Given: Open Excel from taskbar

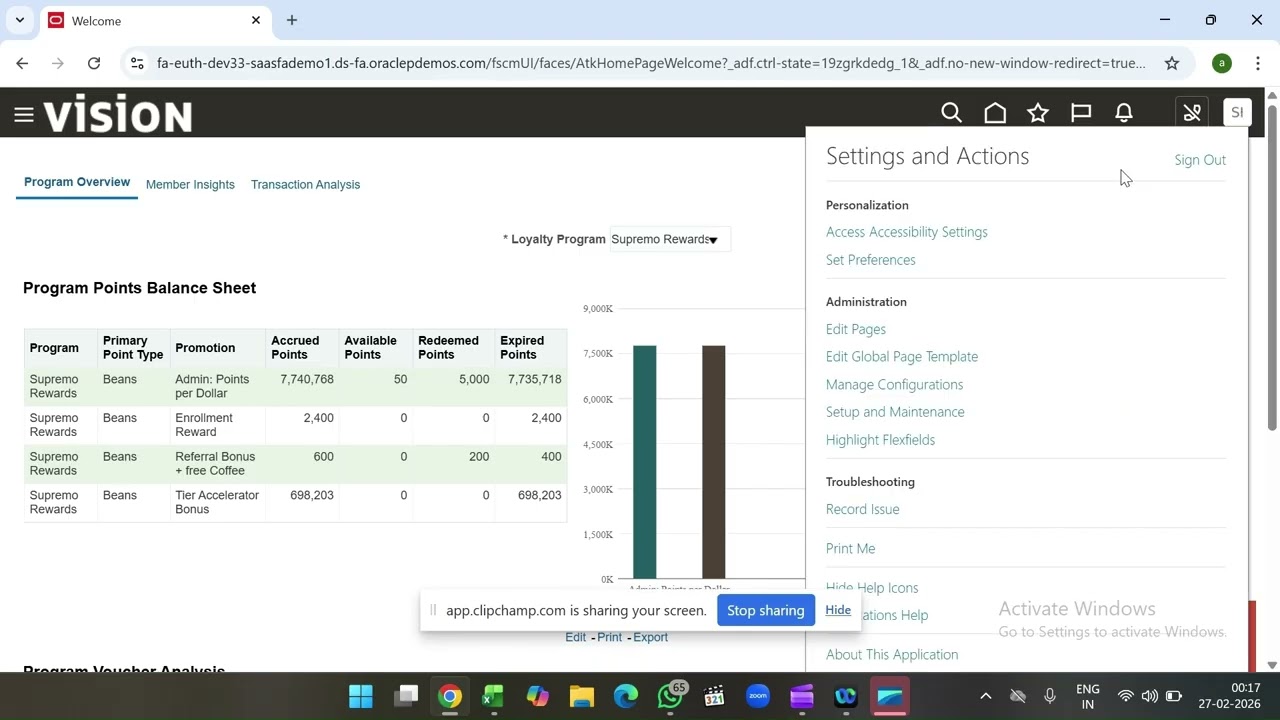Looking at the screenshot, I should point(493,696).
